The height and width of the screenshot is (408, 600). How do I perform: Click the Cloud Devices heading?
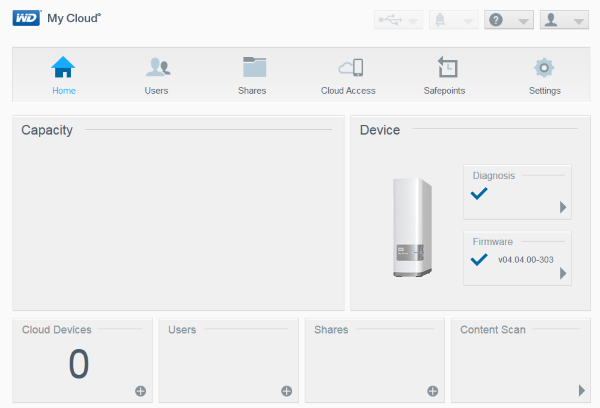click(57, 330)
